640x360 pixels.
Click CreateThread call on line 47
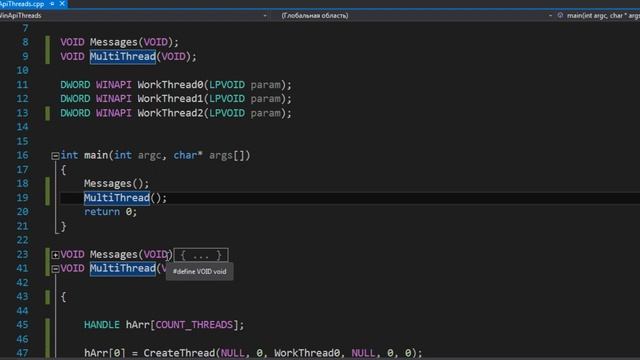(x=179, y=353)
